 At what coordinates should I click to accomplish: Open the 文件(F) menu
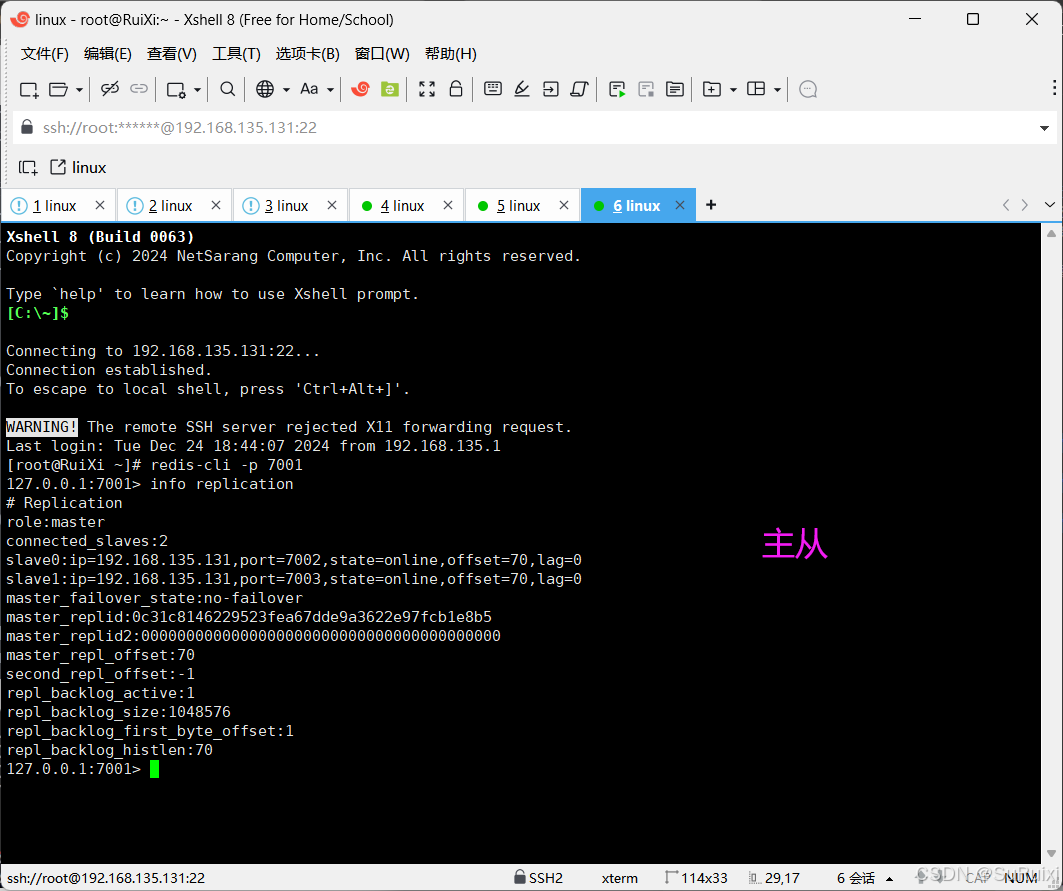pyautogui.click(x=45, y=54)
